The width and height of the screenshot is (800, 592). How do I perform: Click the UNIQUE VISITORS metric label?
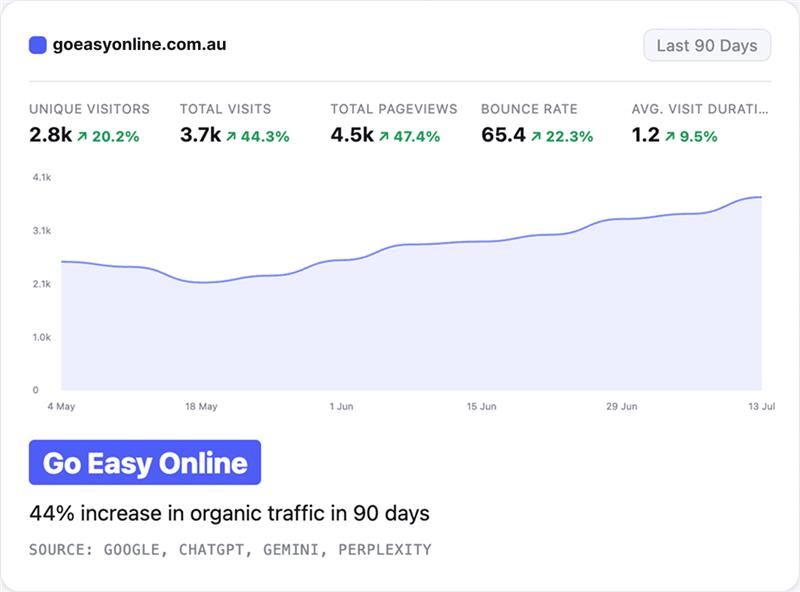pos(89,109)
